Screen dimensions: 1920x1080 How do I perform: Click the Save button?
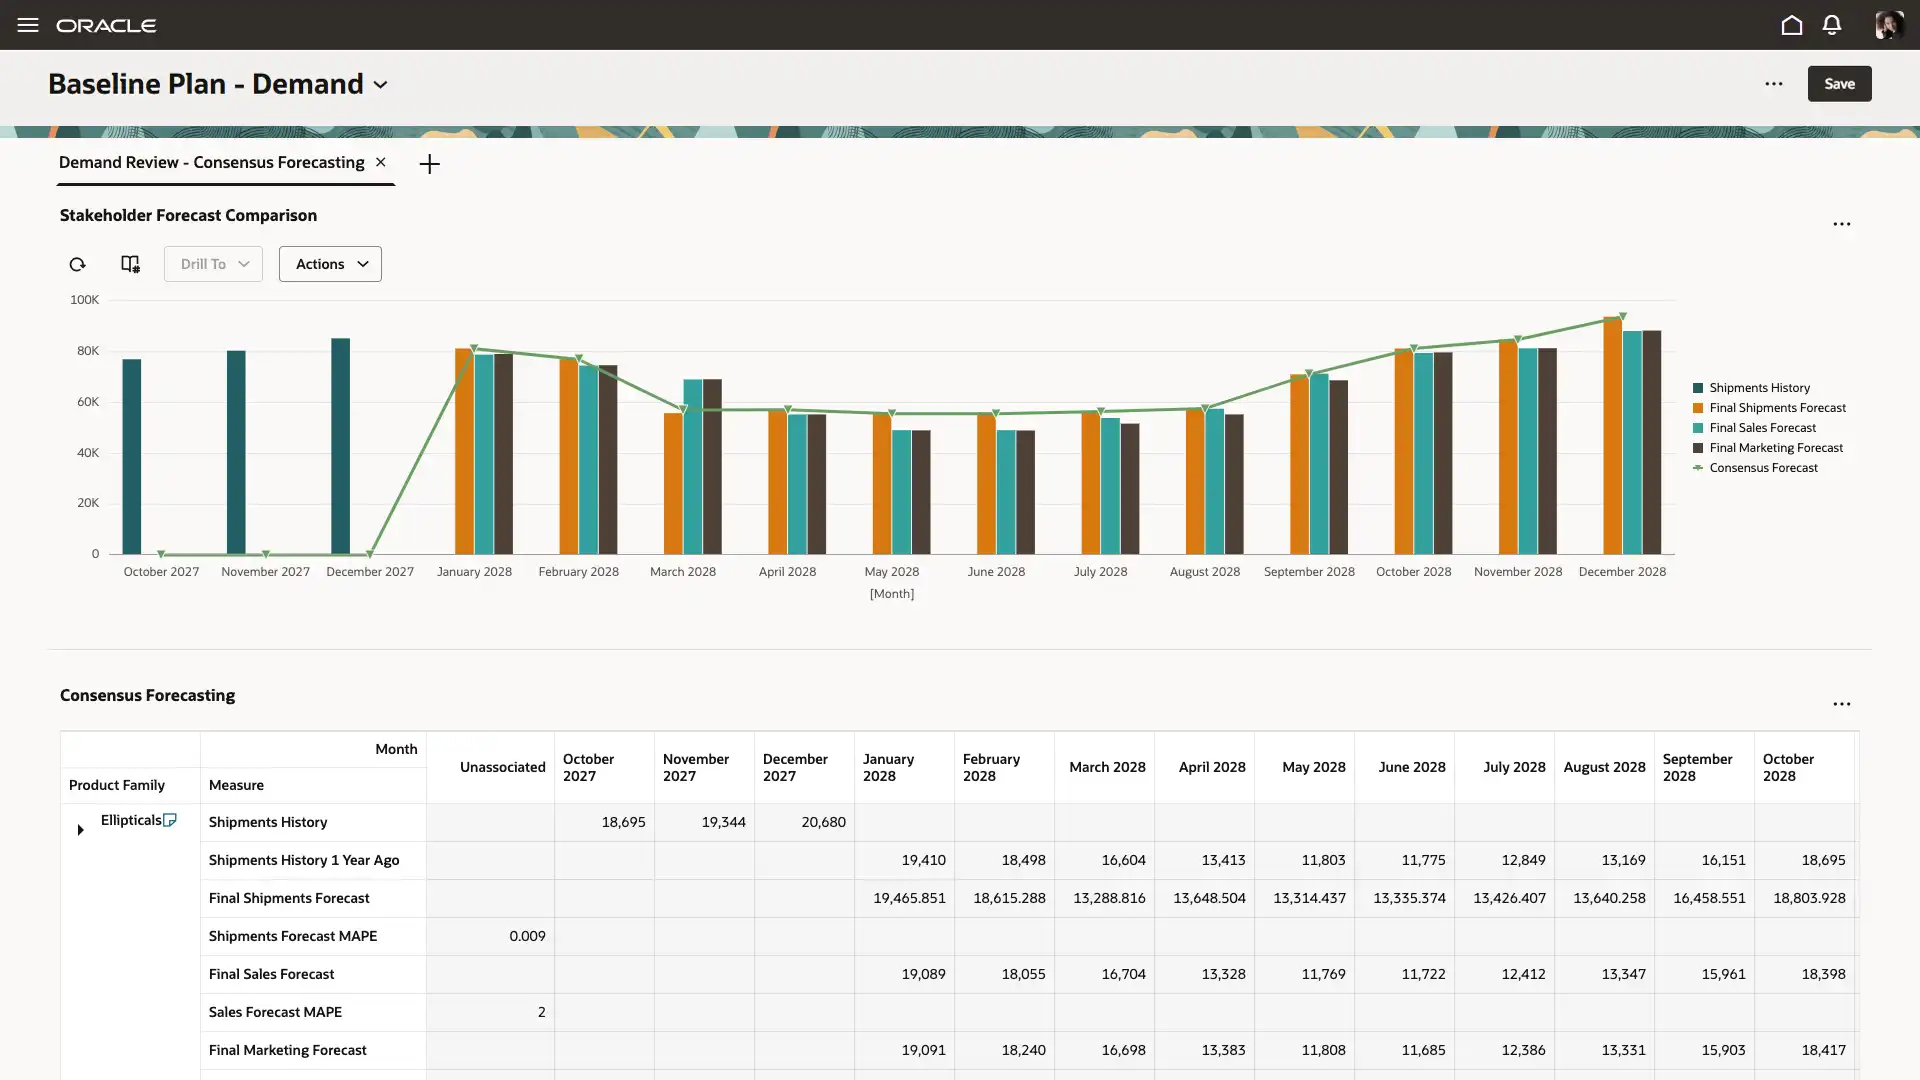click(1839, 84)
